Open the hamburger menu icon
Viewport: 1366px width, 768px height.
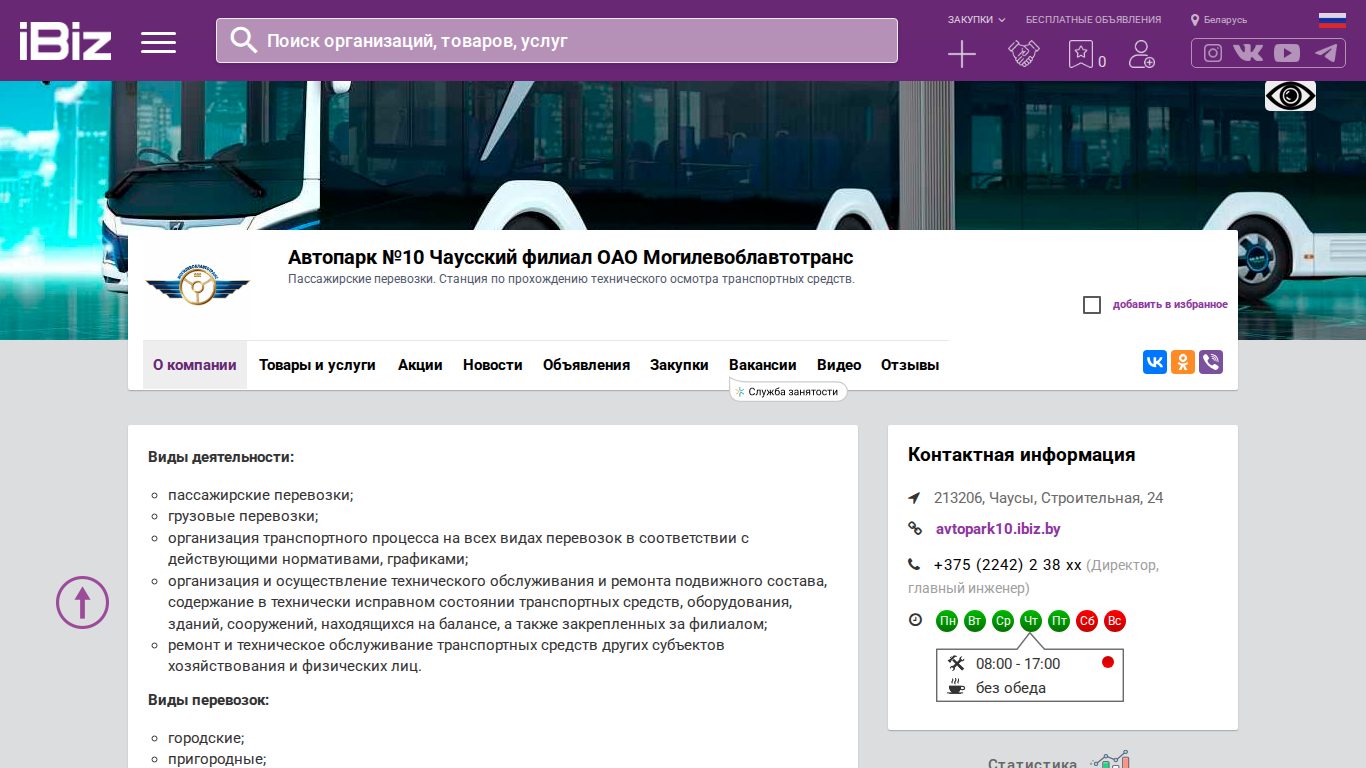[x=158, y=42]
